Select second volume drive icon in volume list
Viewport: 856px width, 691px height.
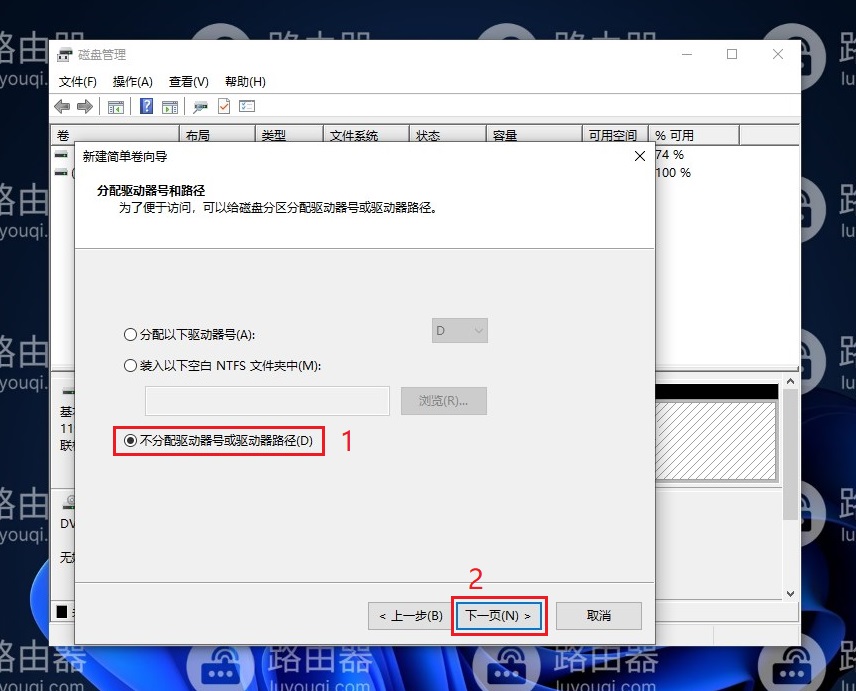coord(61,172)
